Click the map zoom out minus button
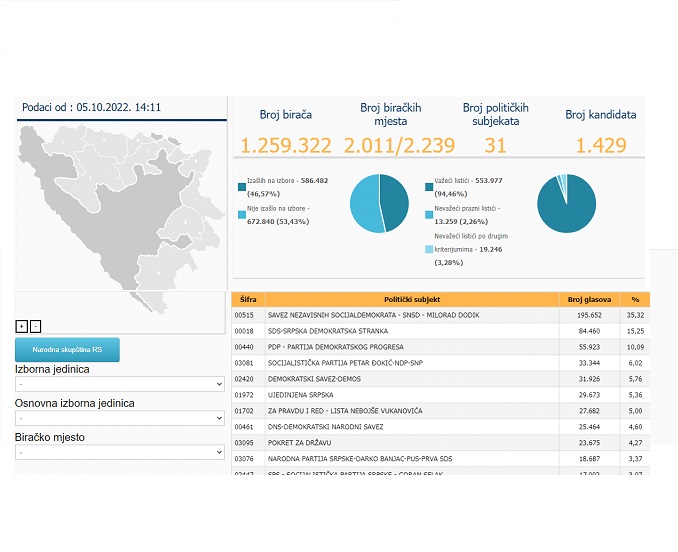 coord(36,326)
